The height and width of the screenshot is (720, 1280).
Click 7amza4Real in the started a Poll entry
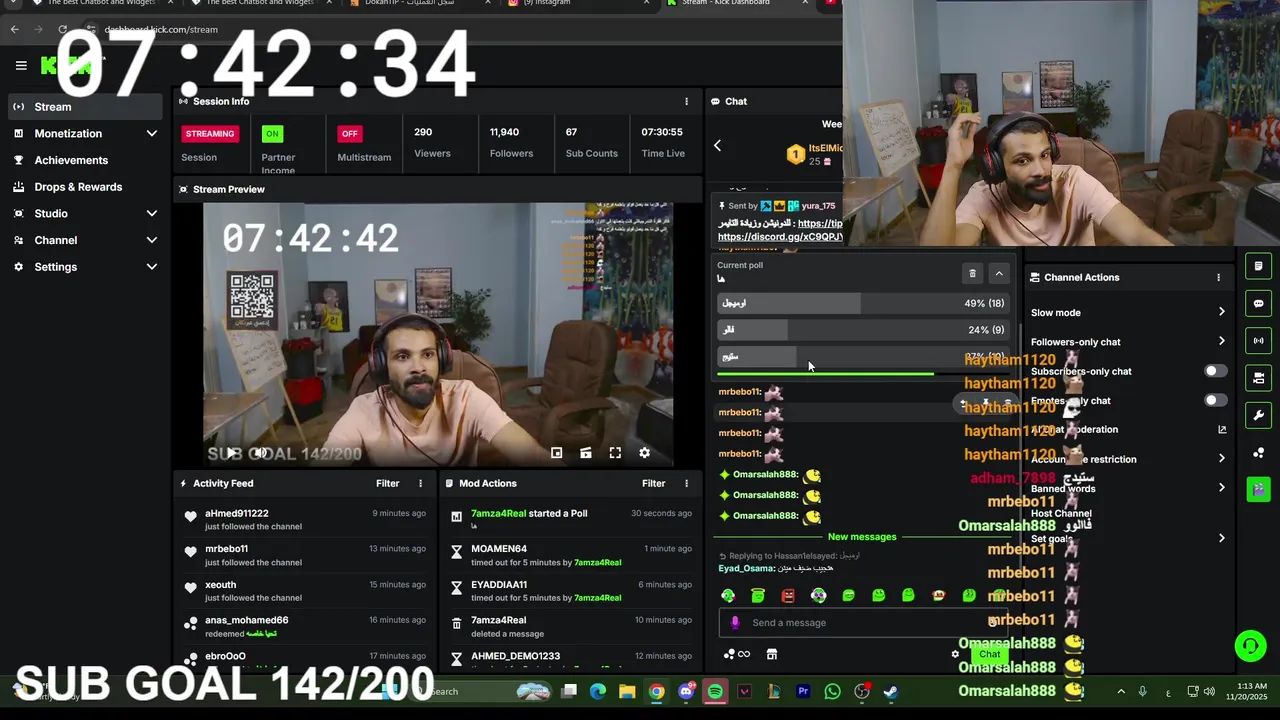(x=498, y=513)
